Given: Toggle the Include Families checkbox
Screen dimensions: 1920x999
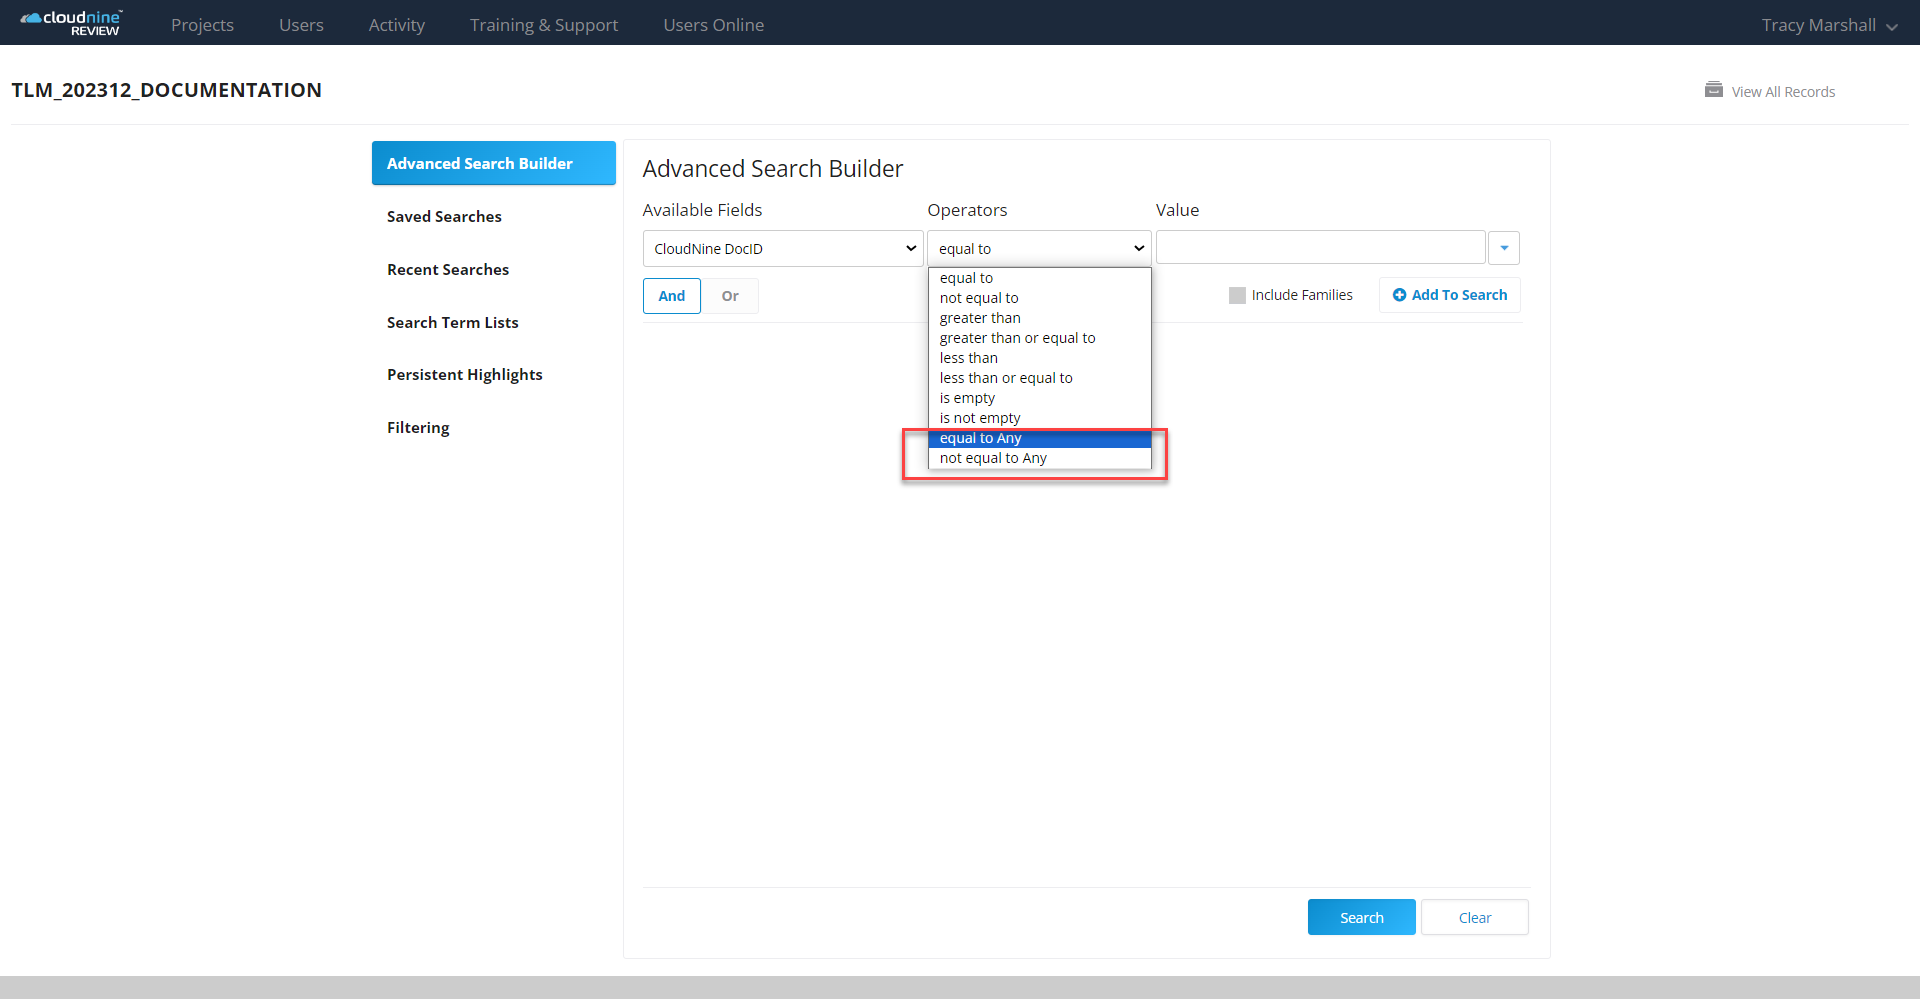Looking at the screenshot, I should point(1237,295).
